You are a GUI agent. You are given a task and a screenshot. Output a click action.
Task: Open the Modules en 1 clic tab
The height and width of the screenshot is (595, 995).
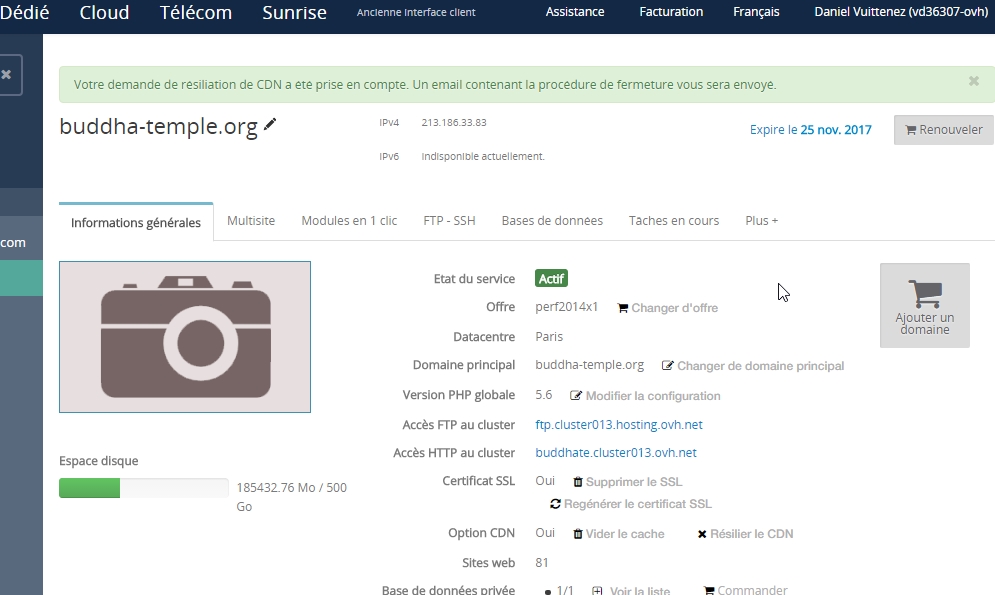tap(349, 221)
